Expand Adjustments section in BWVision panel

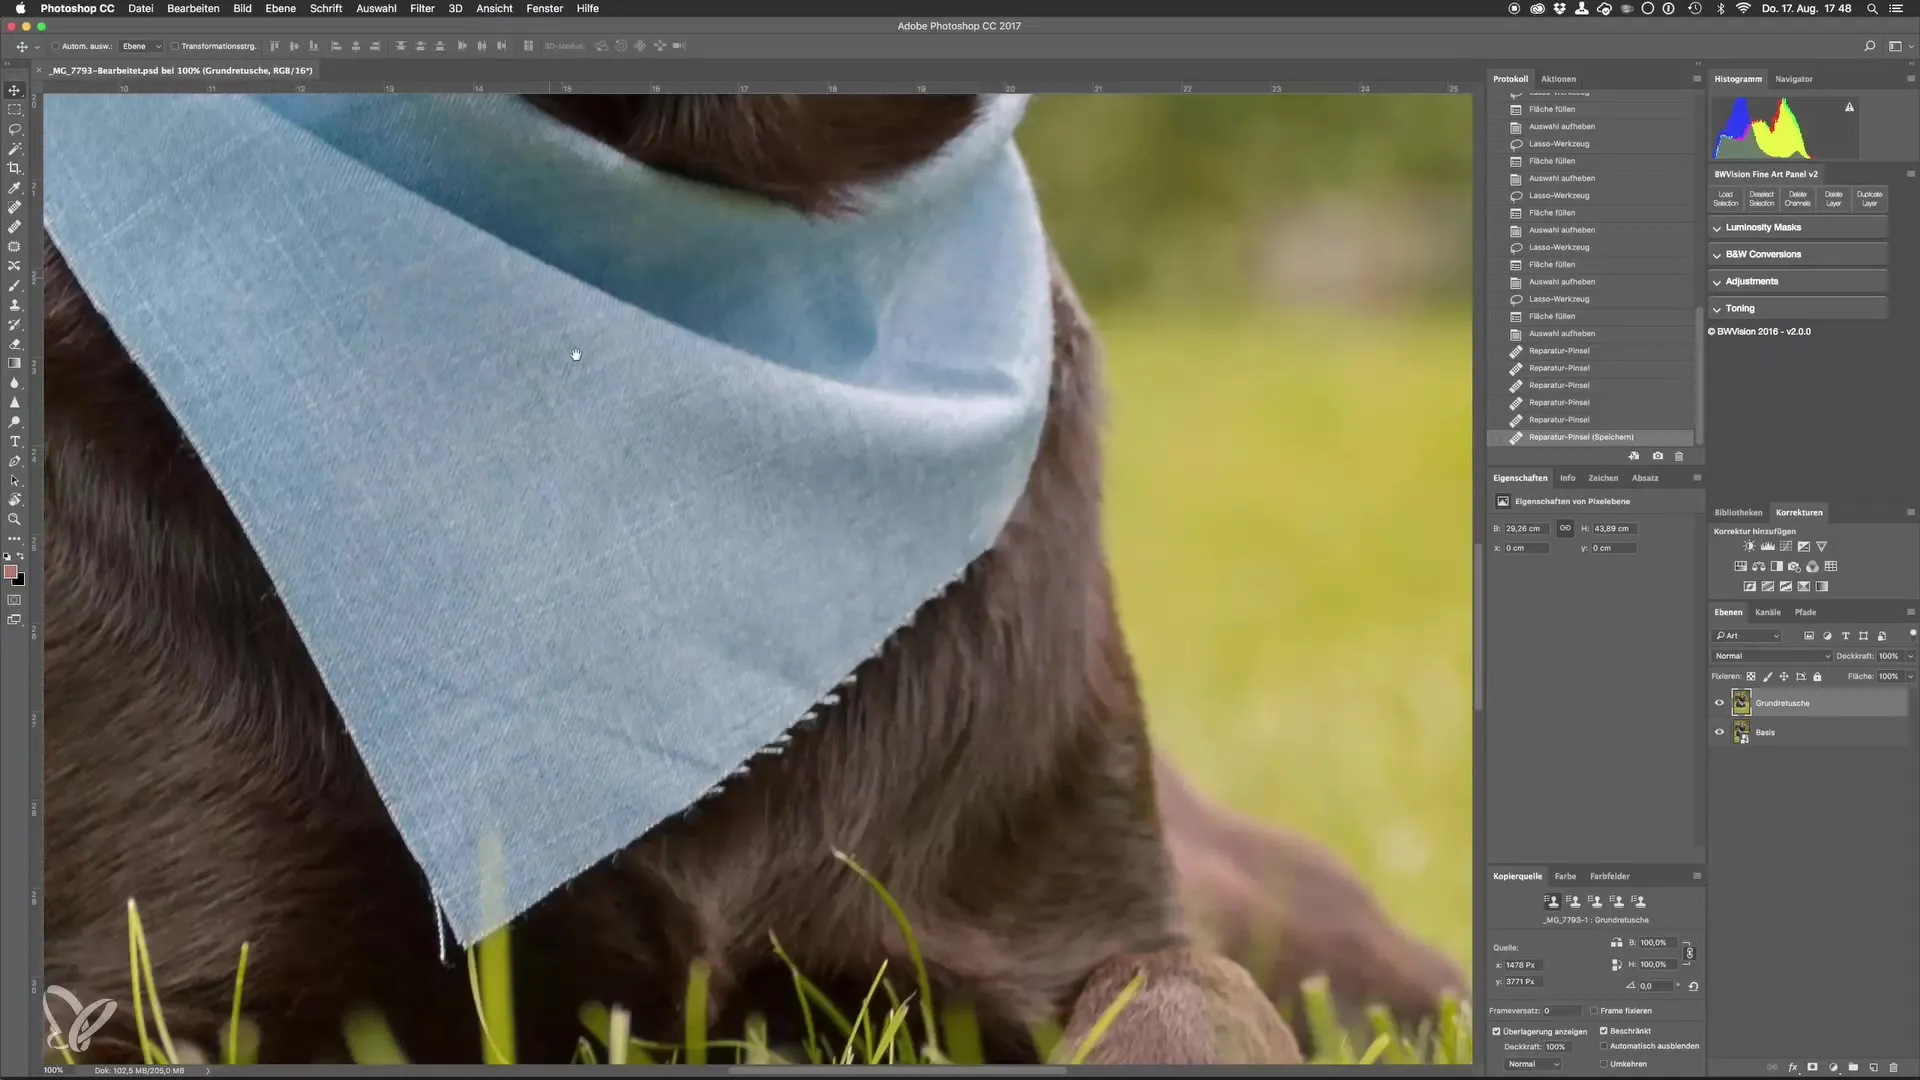(x=1798, y=282)
